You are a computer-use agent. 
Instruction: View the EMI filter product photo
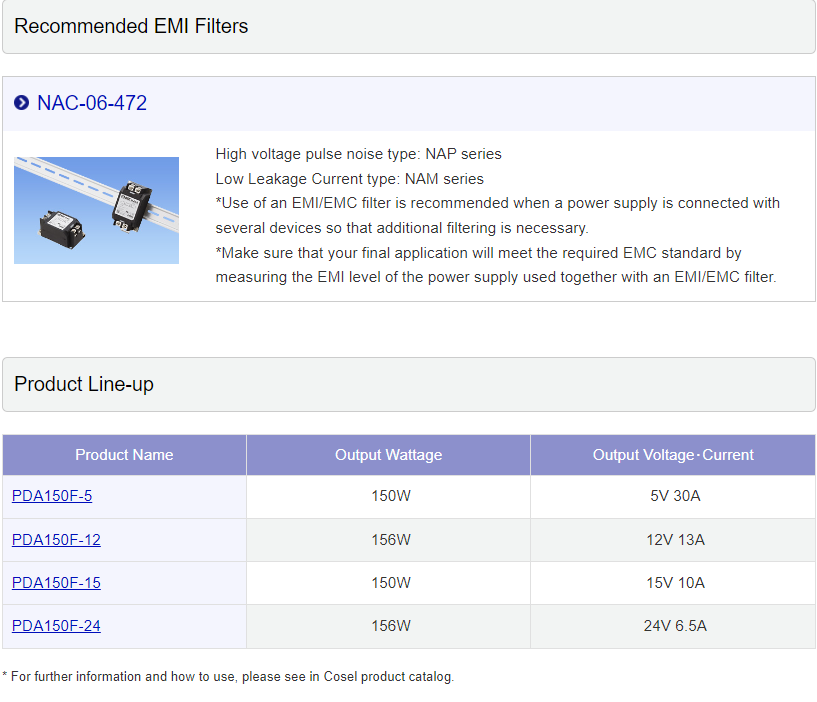pos(96,210)
